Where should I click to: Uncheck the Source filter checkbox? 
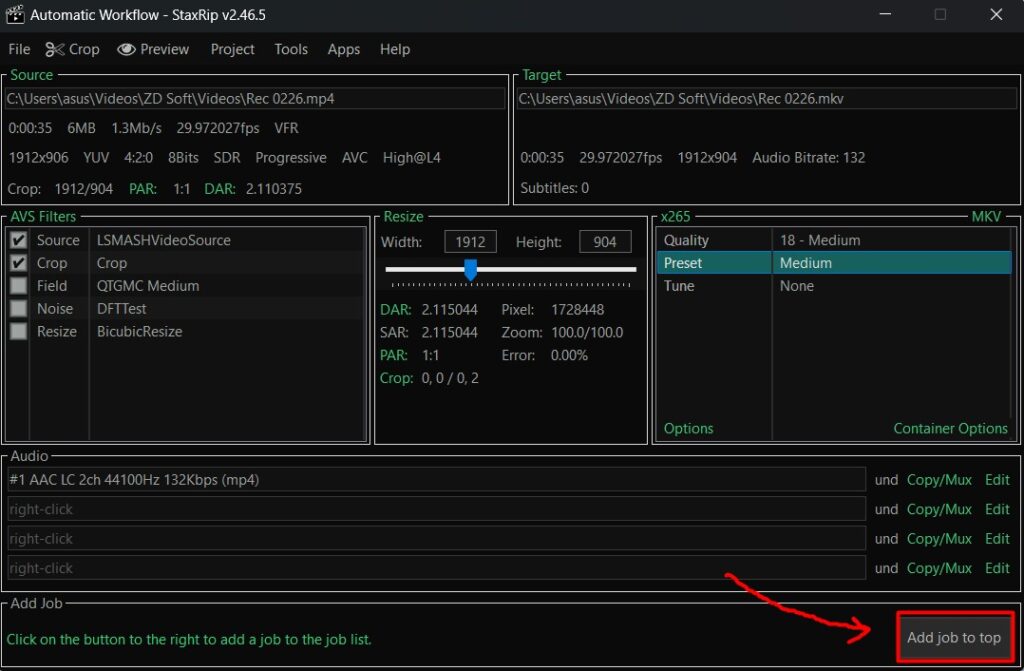(18, 240)
